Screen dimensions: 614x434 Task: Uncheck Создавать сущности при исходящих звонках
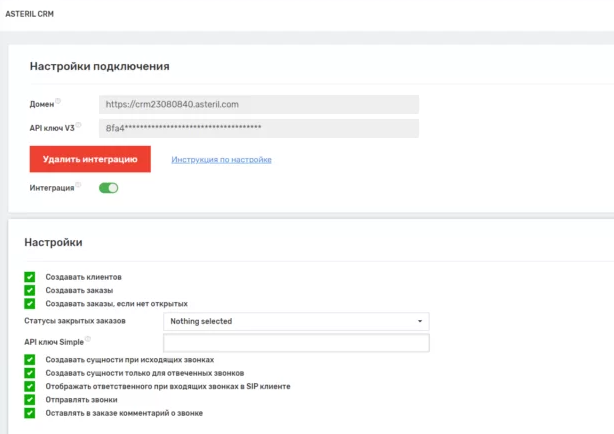click(x=29, y=359)
